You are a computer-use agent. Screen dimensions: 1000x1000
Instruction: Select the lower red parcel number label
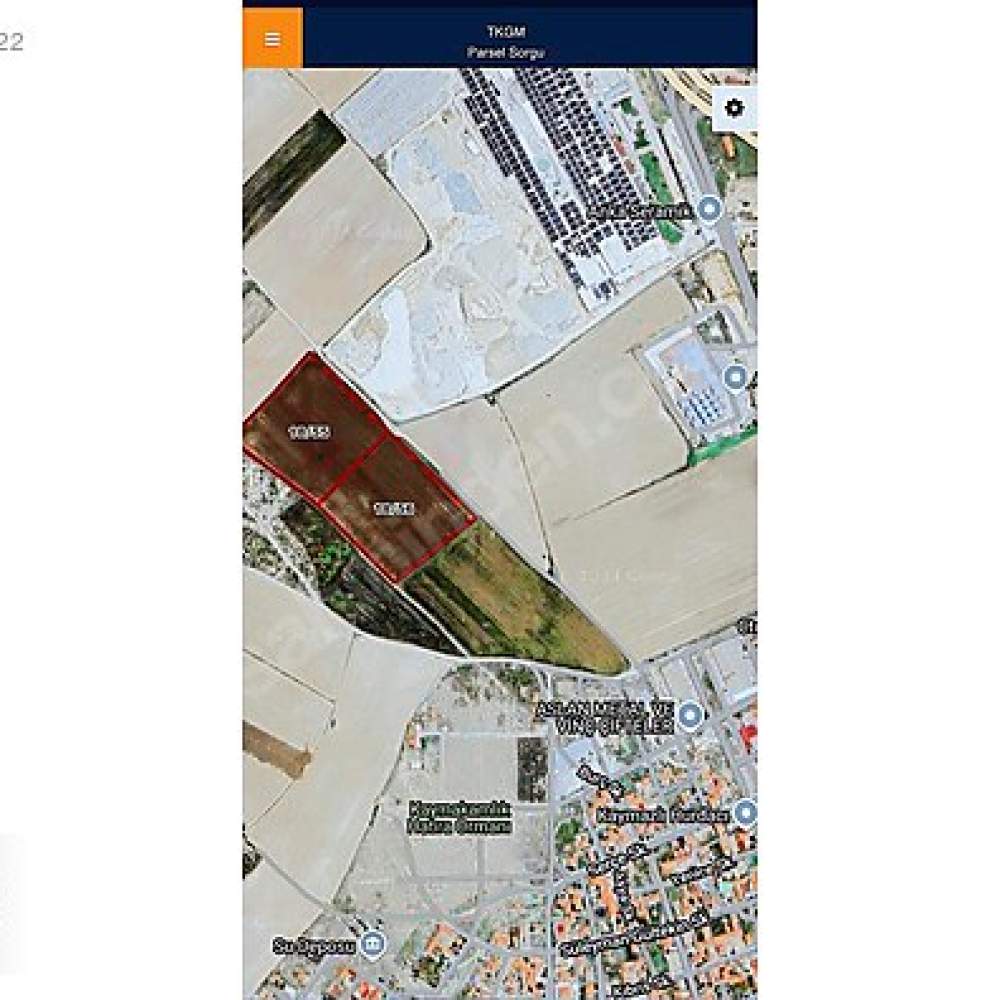coord(395,508)
